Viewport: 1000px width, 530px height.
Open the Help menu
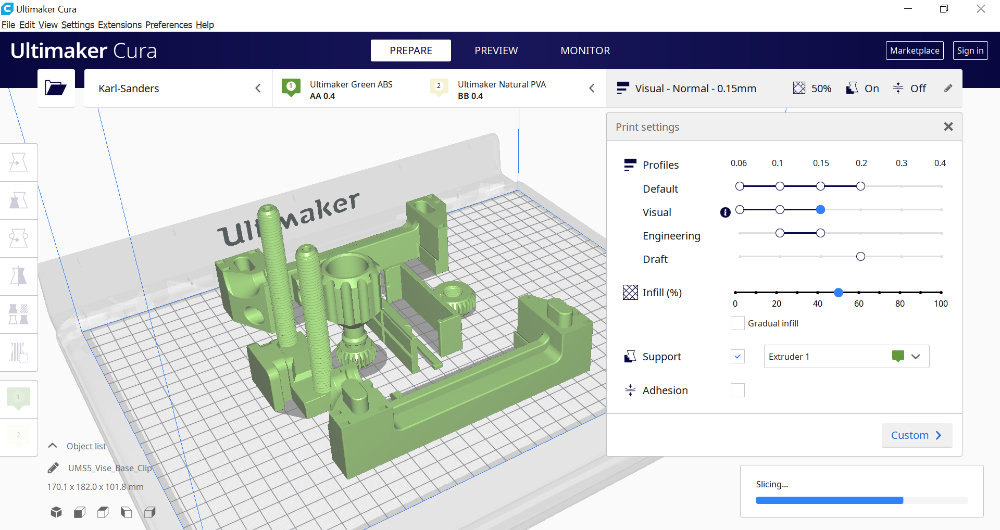pyautogui.click(x=205, y=25)
